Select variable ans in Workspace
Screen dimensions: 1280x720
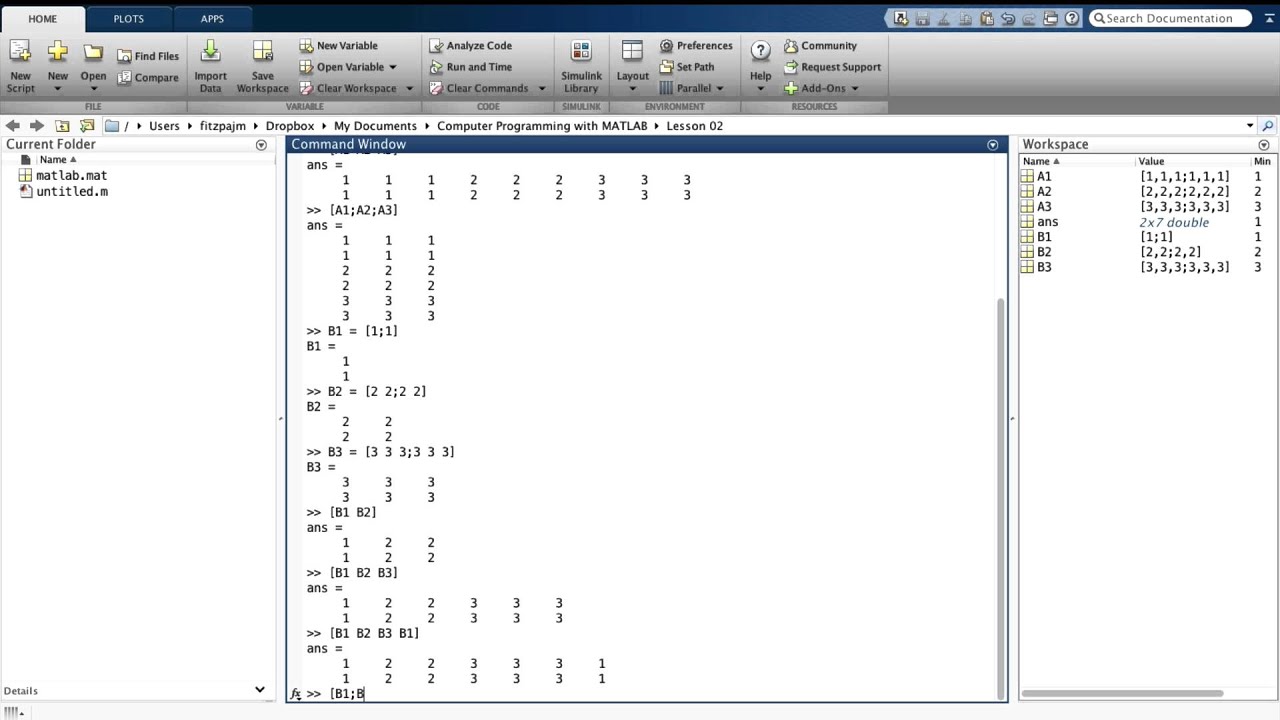(1047, 222)
